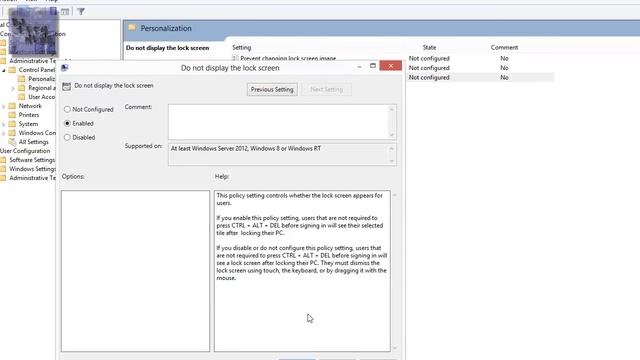Image resolution: width=640 pixels, height=360 pixels.
Task: Click the State column header
Action: click(429, 47)
